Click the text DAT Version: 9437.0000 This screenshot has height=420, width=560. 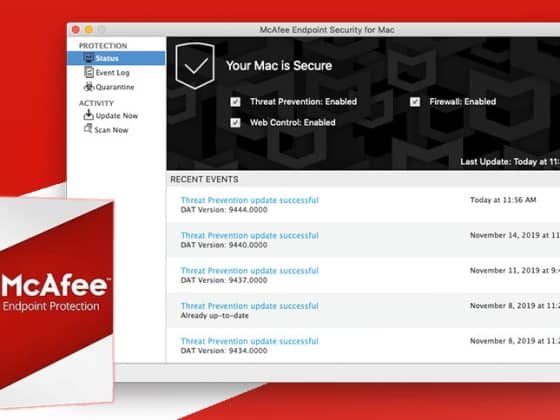(x=224, y=280)
